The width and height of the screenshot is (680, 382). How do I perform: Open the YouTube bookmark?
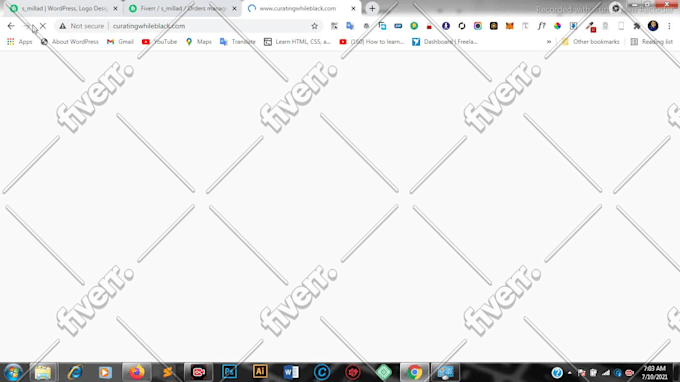click(159, 42)
